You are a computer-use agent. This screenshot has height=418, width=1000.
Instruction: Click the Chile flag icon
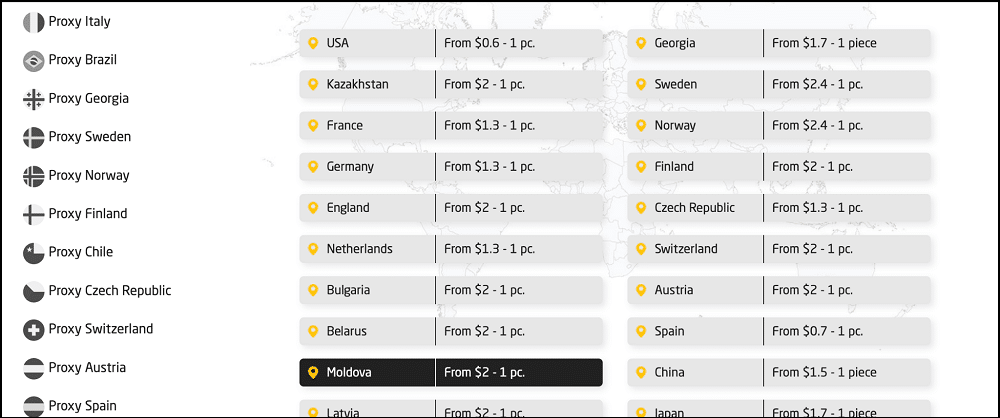coord(33,253)
